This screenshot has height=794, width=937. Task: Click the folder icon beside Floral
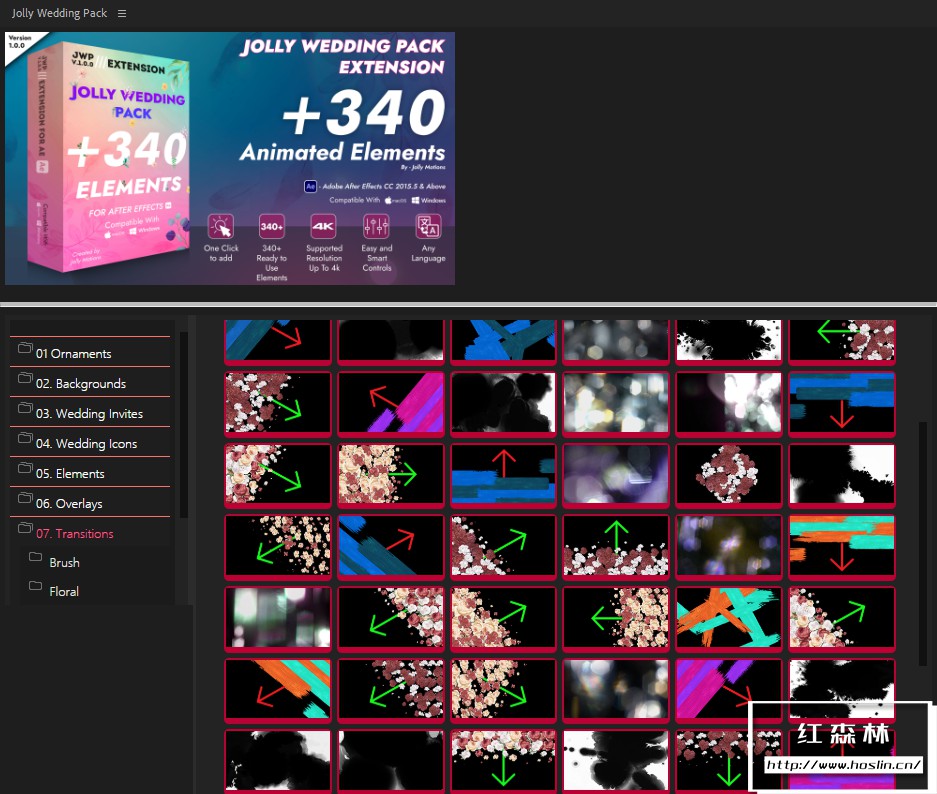coord(36,585)
